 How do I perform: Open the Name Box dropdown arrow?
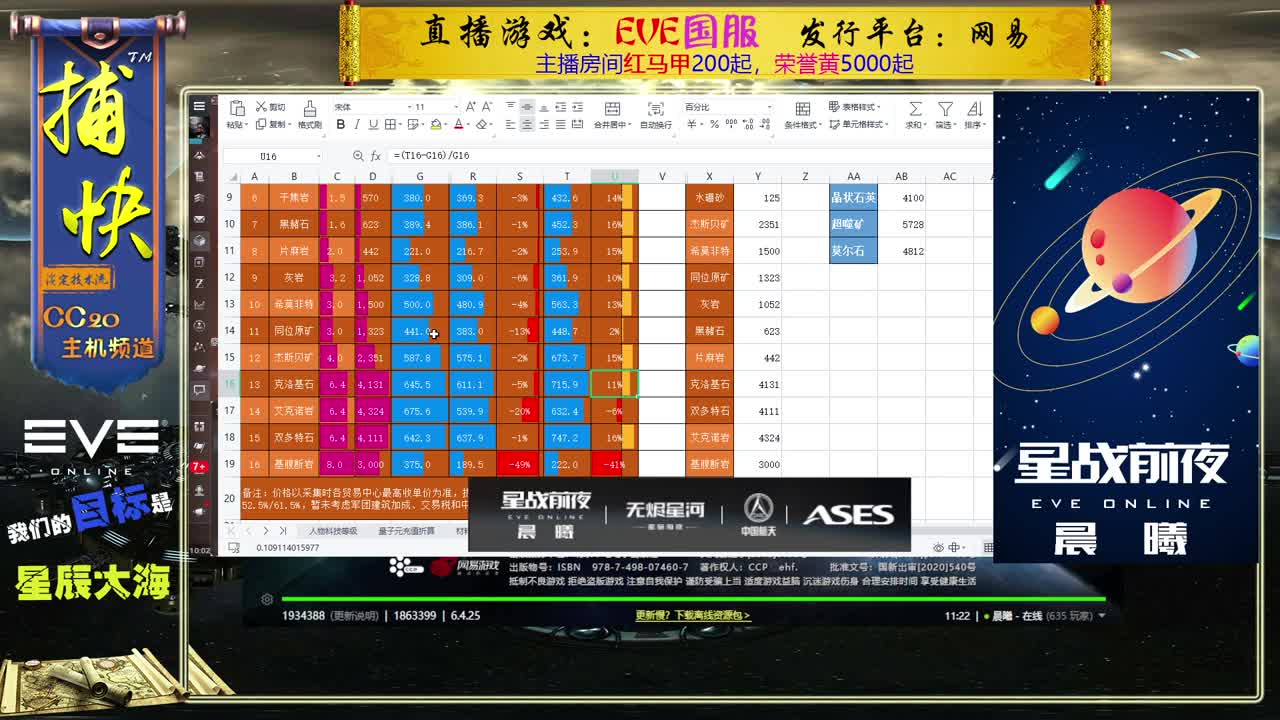tap(318, 156)
